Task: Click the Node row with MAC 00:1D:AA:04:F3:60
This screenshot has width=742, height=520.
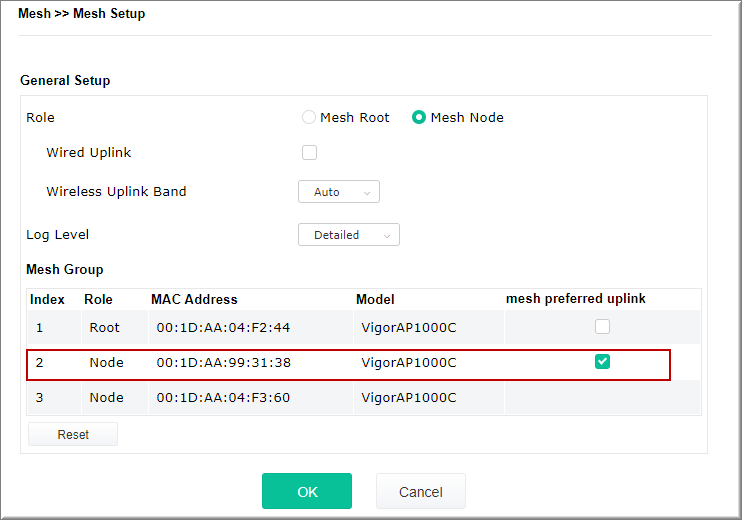Action: (223, 397)
